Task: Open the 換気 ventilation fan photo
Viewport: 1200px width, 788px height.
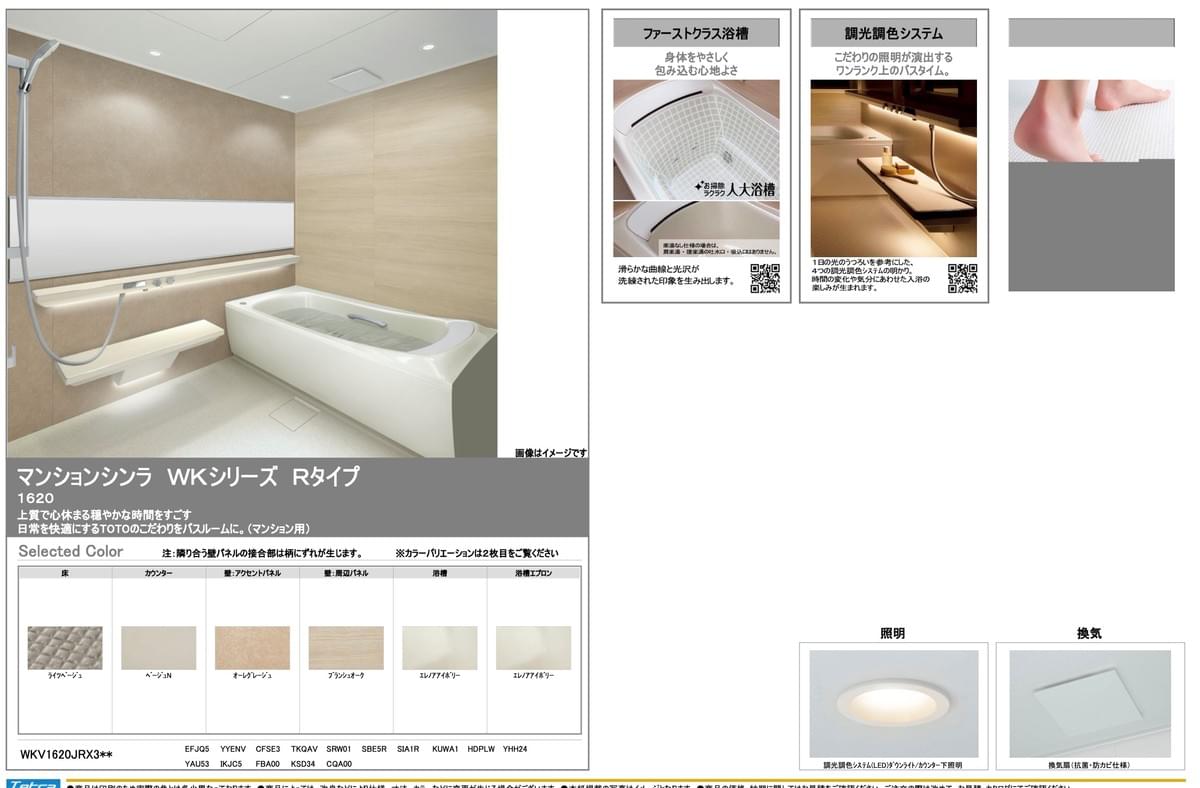Action: coord(1090,704)
